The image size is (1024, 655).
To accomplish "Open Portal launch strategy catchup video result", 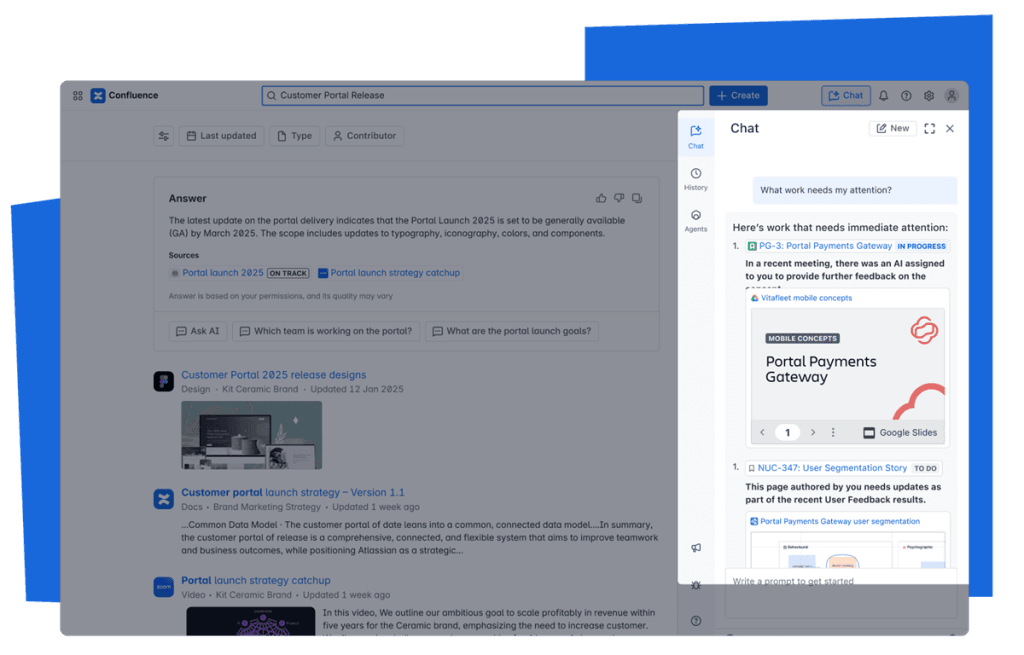I will [x=255, y=581].
